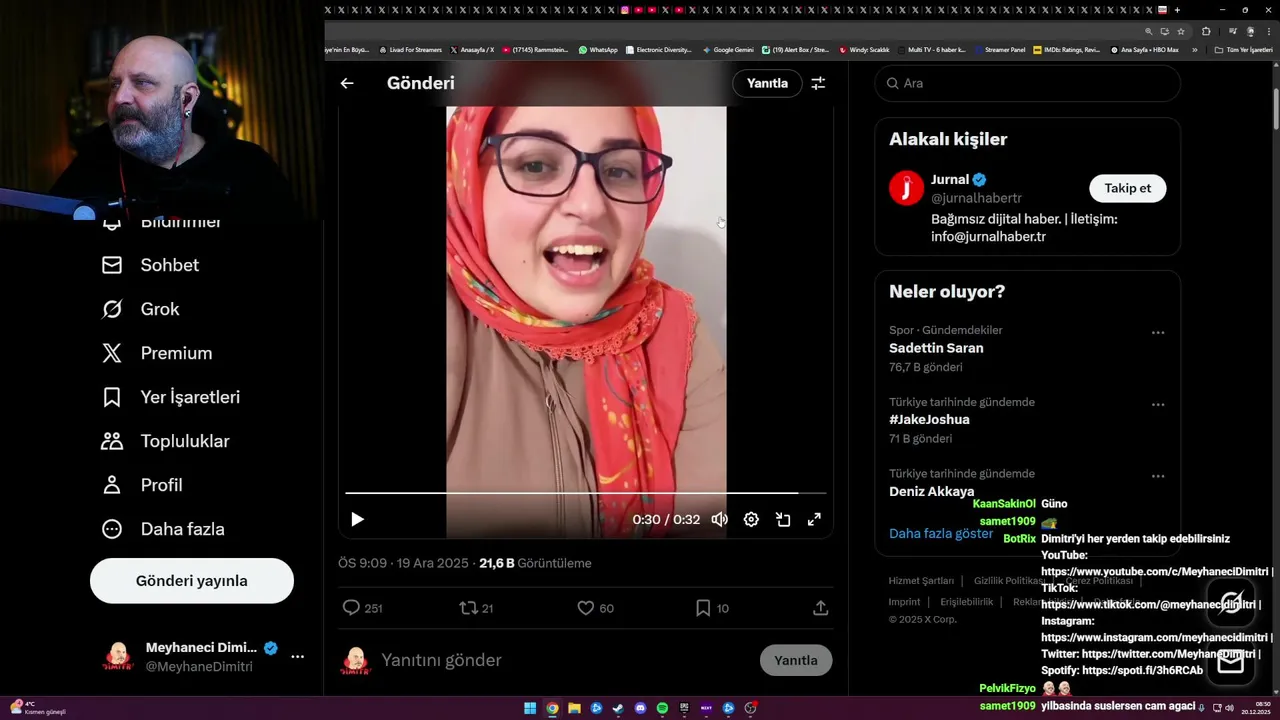Viewport: 1280px width, 720px height.
Task: Click Daha fazla göster under trends
Action: (941, 534)
